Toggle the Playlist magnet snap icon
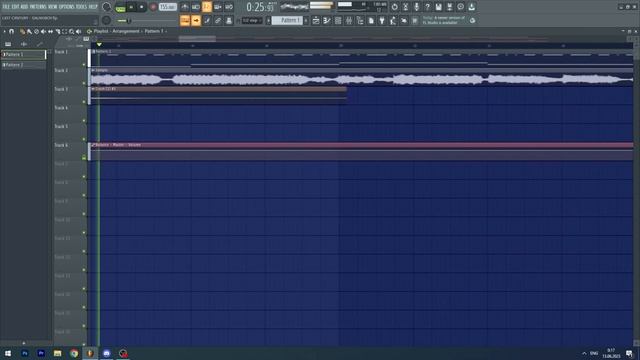 pos(11,31)
